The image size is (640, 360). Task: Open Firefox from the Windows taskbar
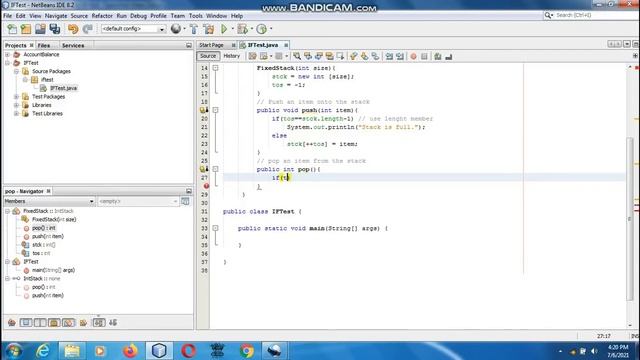130,351
